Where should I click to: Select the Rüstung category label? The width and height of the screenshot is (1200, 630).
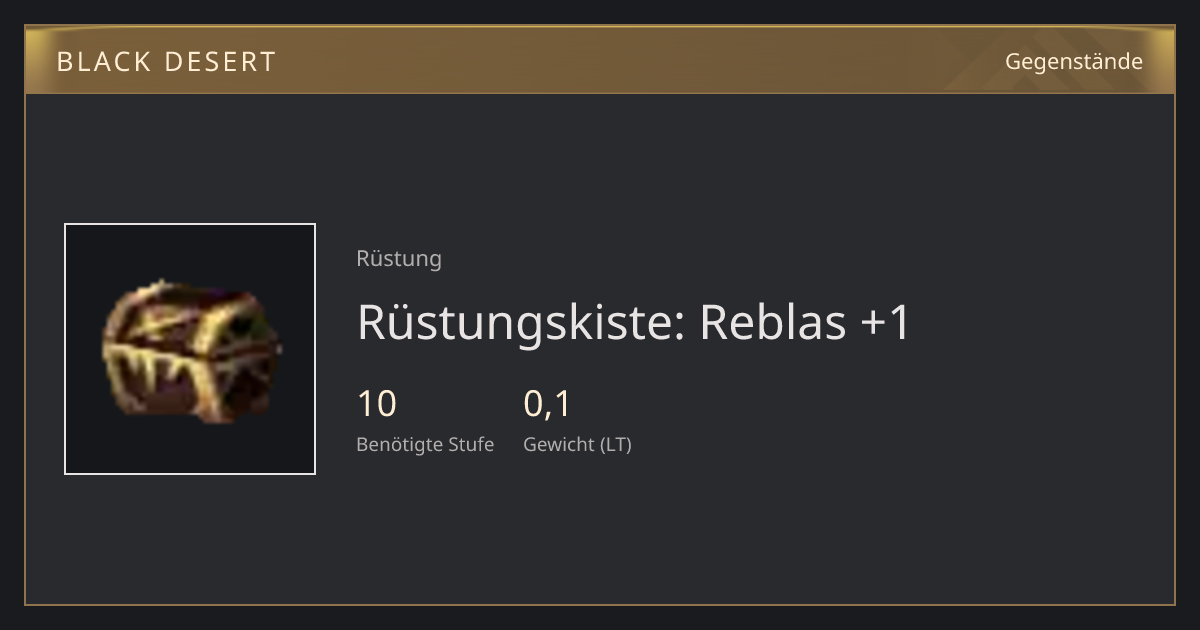[399, 258]
